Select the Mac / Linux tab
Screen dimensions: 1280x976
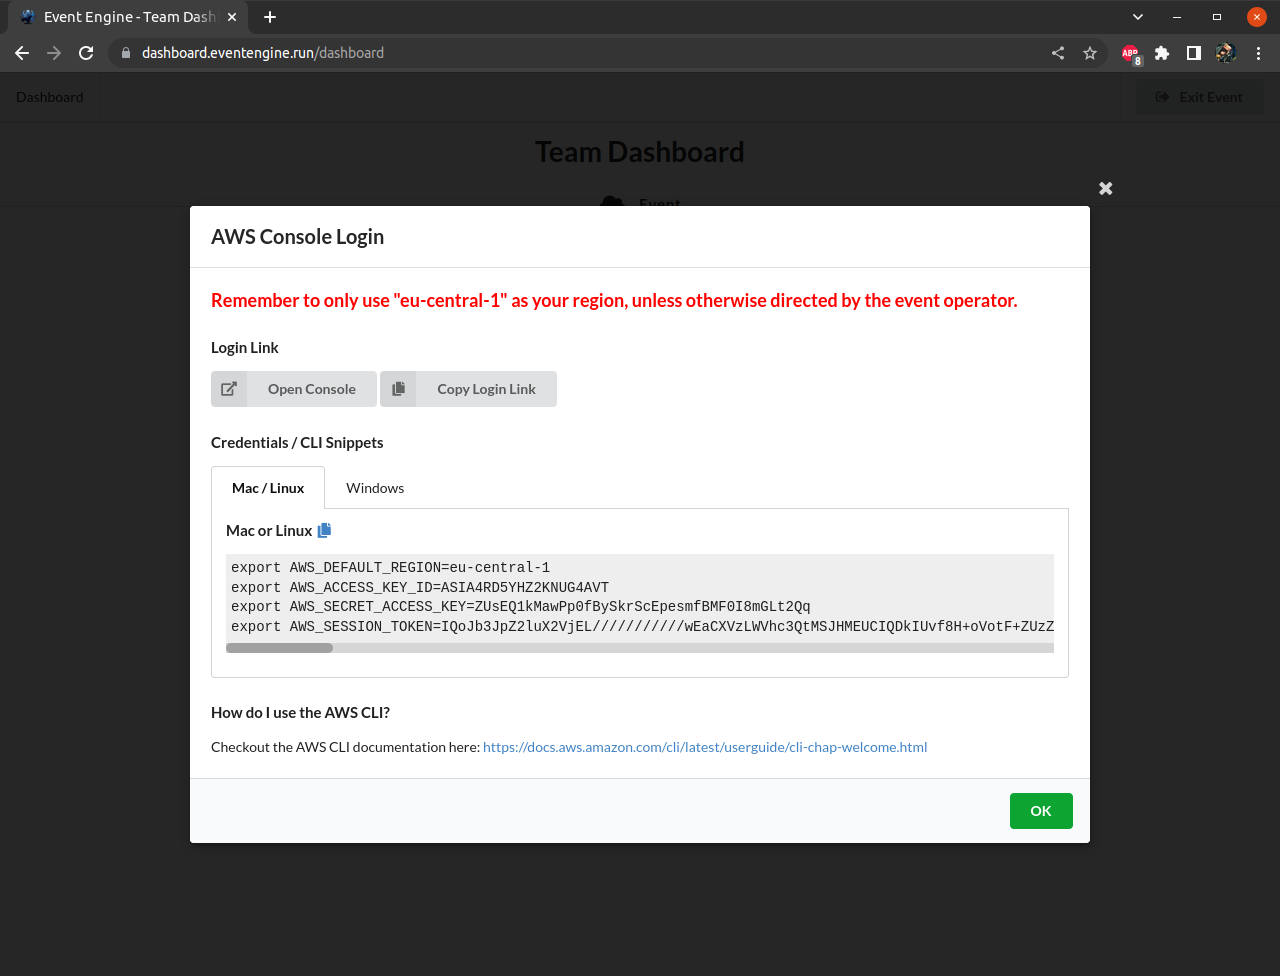(268, 488)
